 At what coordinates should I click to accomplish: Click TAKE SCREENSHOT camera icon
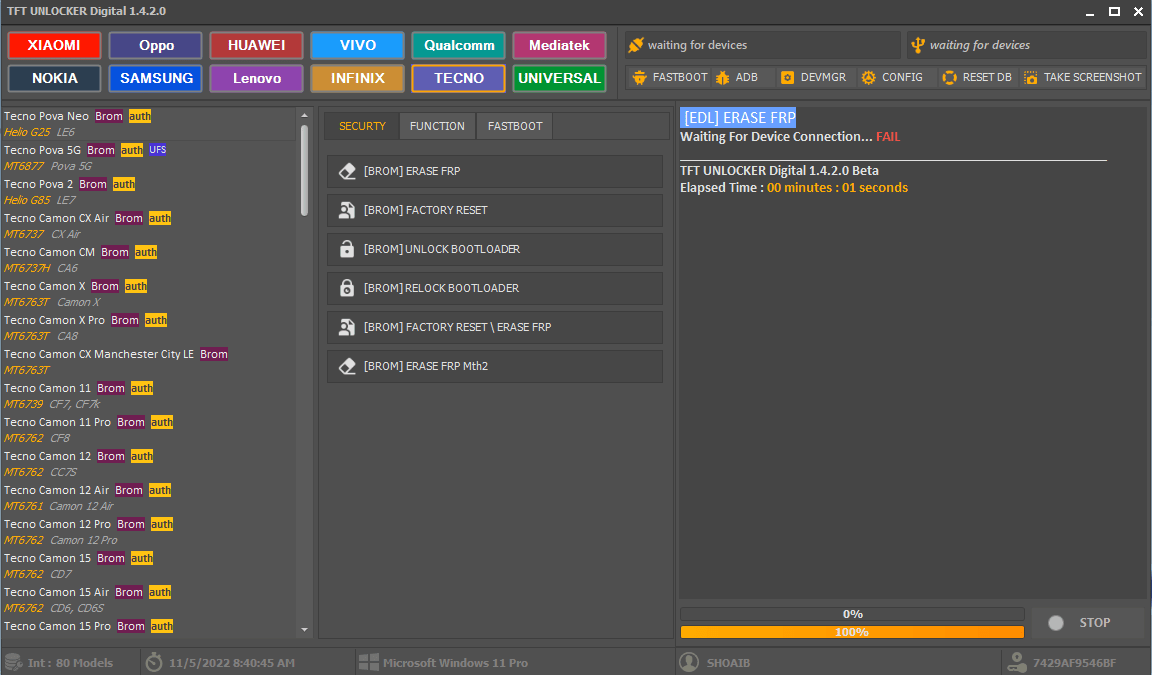tap(1030, 77)
